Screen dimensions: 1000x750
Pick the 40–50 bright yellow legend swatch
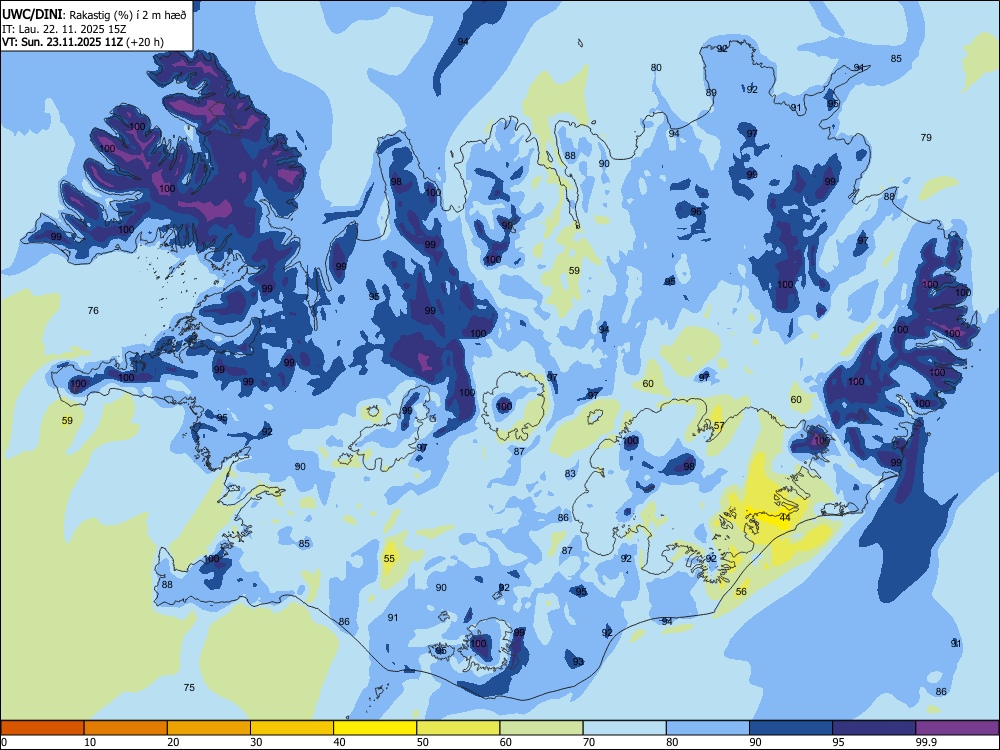pyautogui.click(x=375, y=728)
